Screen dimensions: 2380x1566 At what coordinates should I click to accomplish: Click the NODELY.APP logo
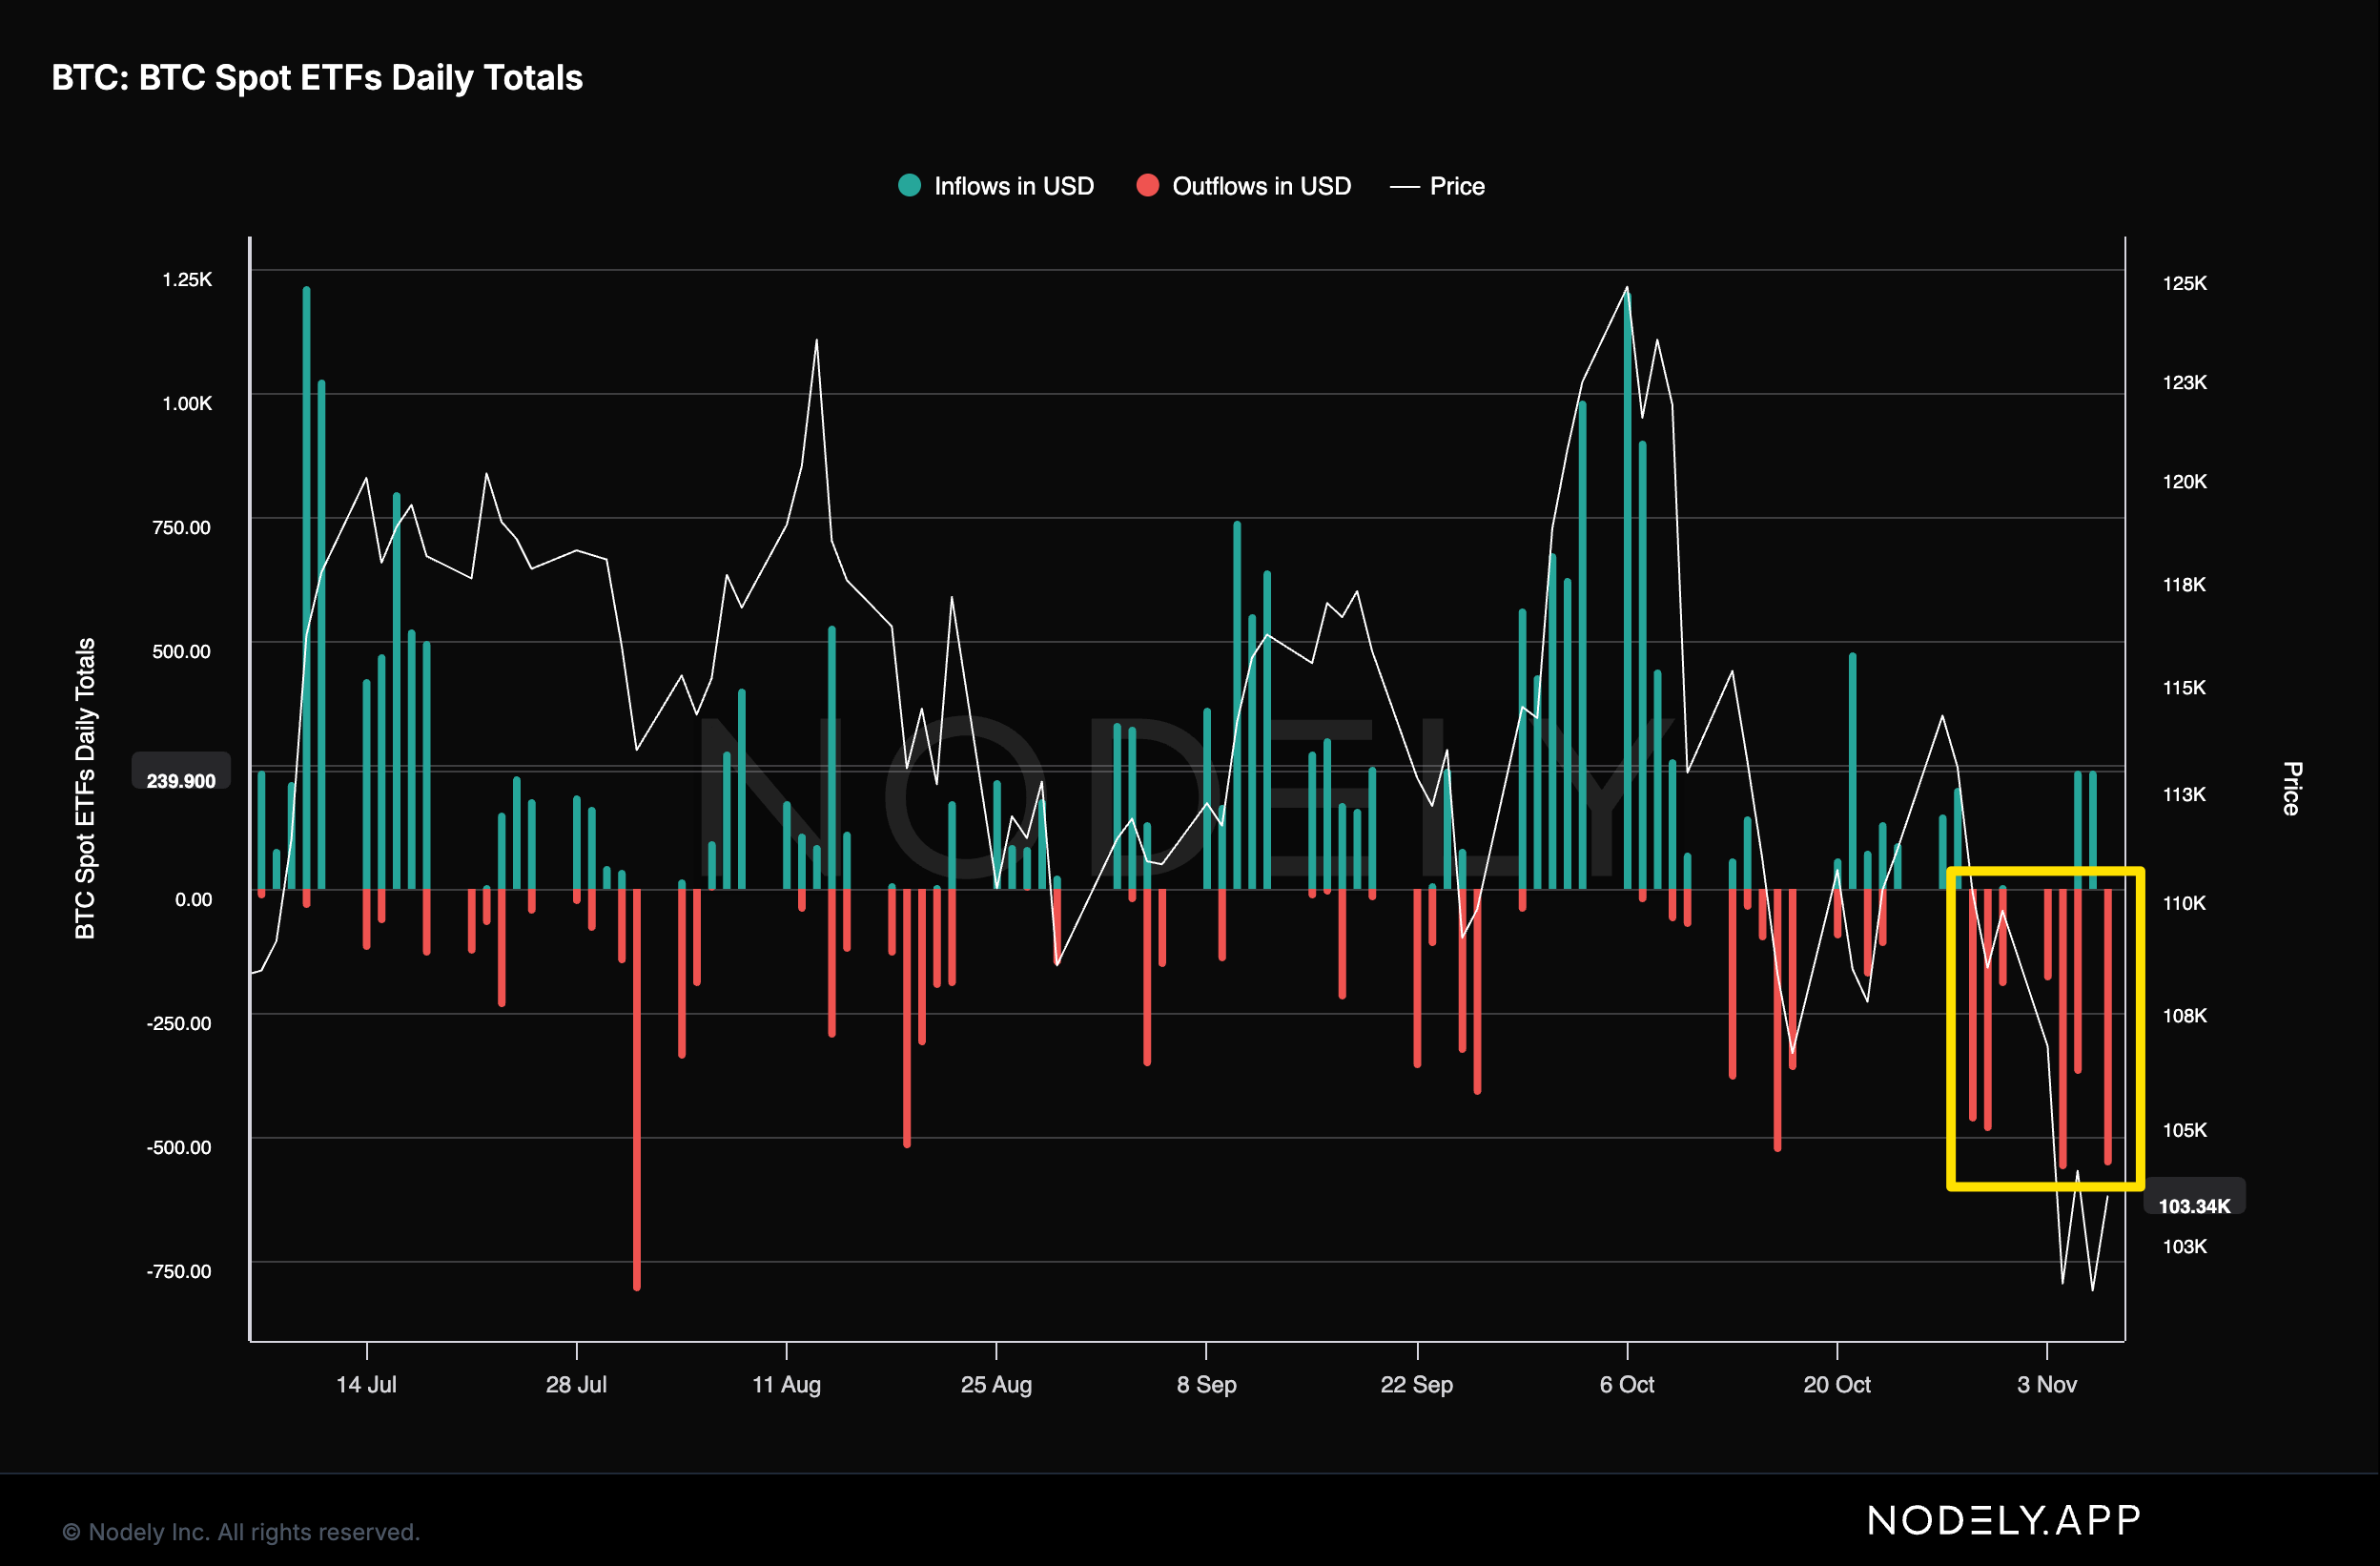(2003, 1521)
